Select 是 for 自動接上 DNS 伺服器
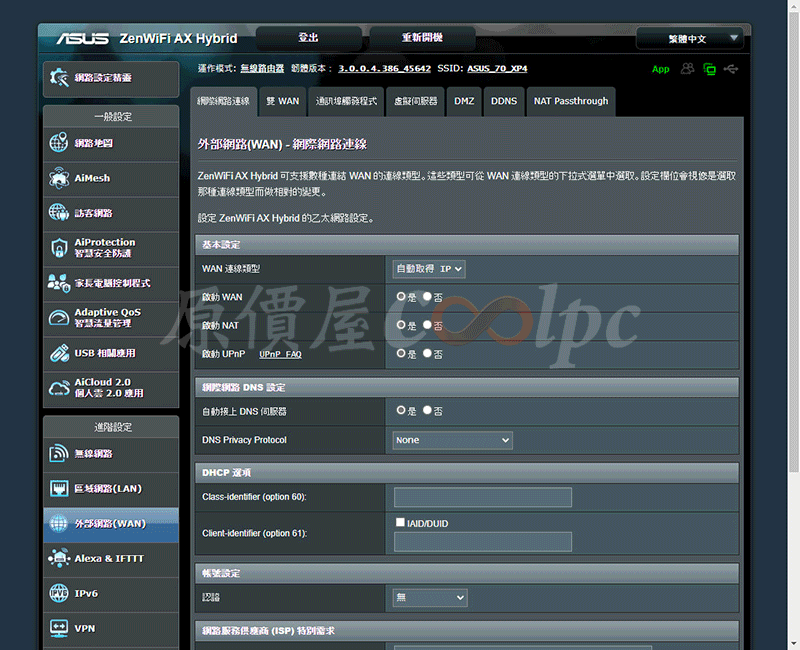This screenshot has height=650, width=800. 401,410
